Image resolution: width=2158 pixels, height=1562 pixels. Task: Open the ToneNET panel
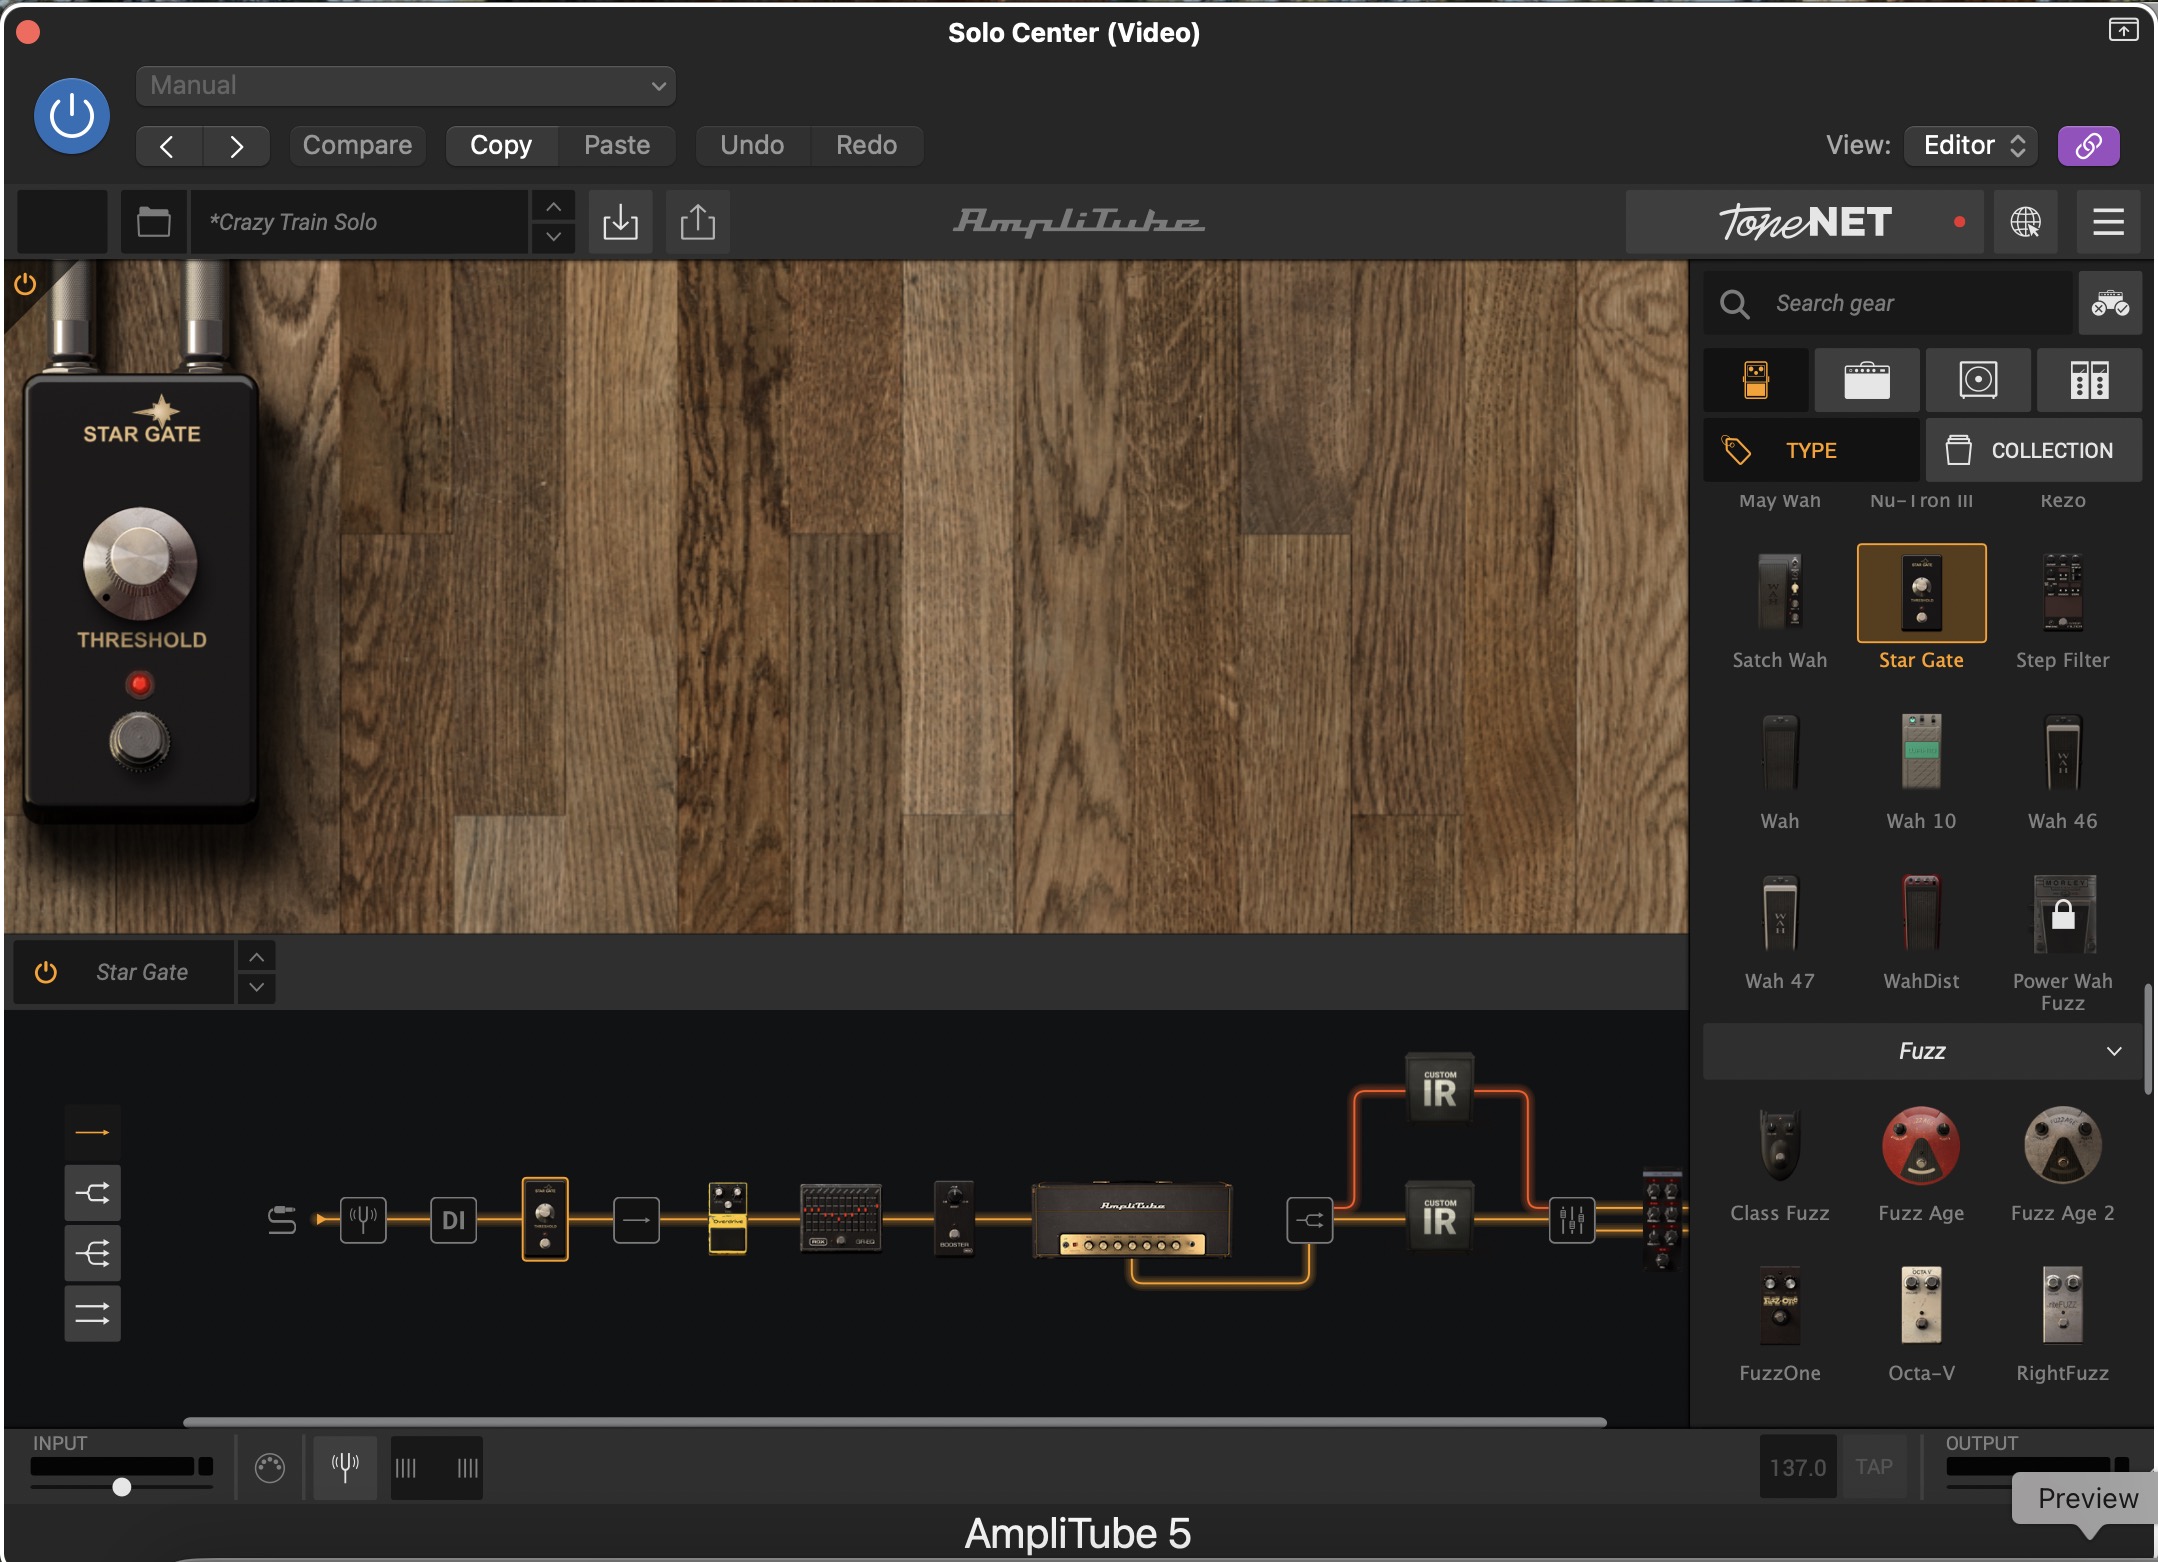point(1805,222)
